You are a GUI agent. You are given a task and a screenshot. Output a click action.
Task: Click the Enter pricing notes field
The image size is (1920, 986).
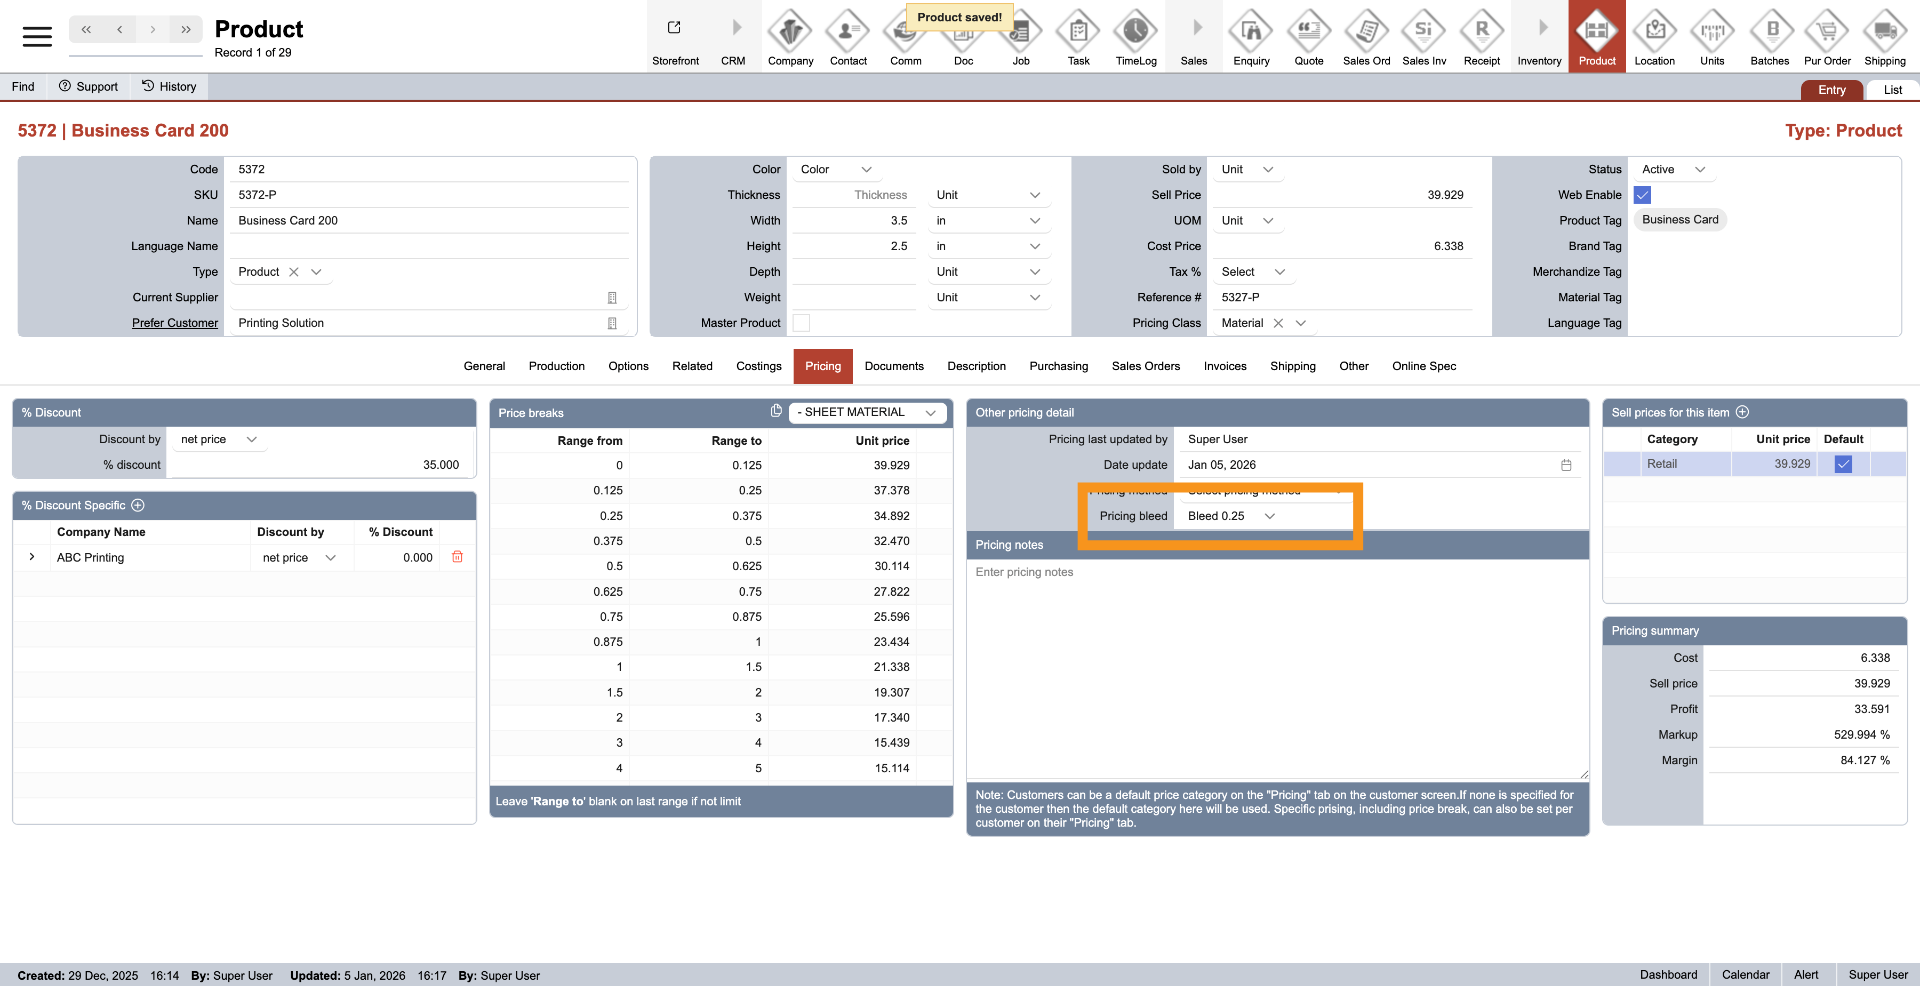click(x=1276, y=660)
